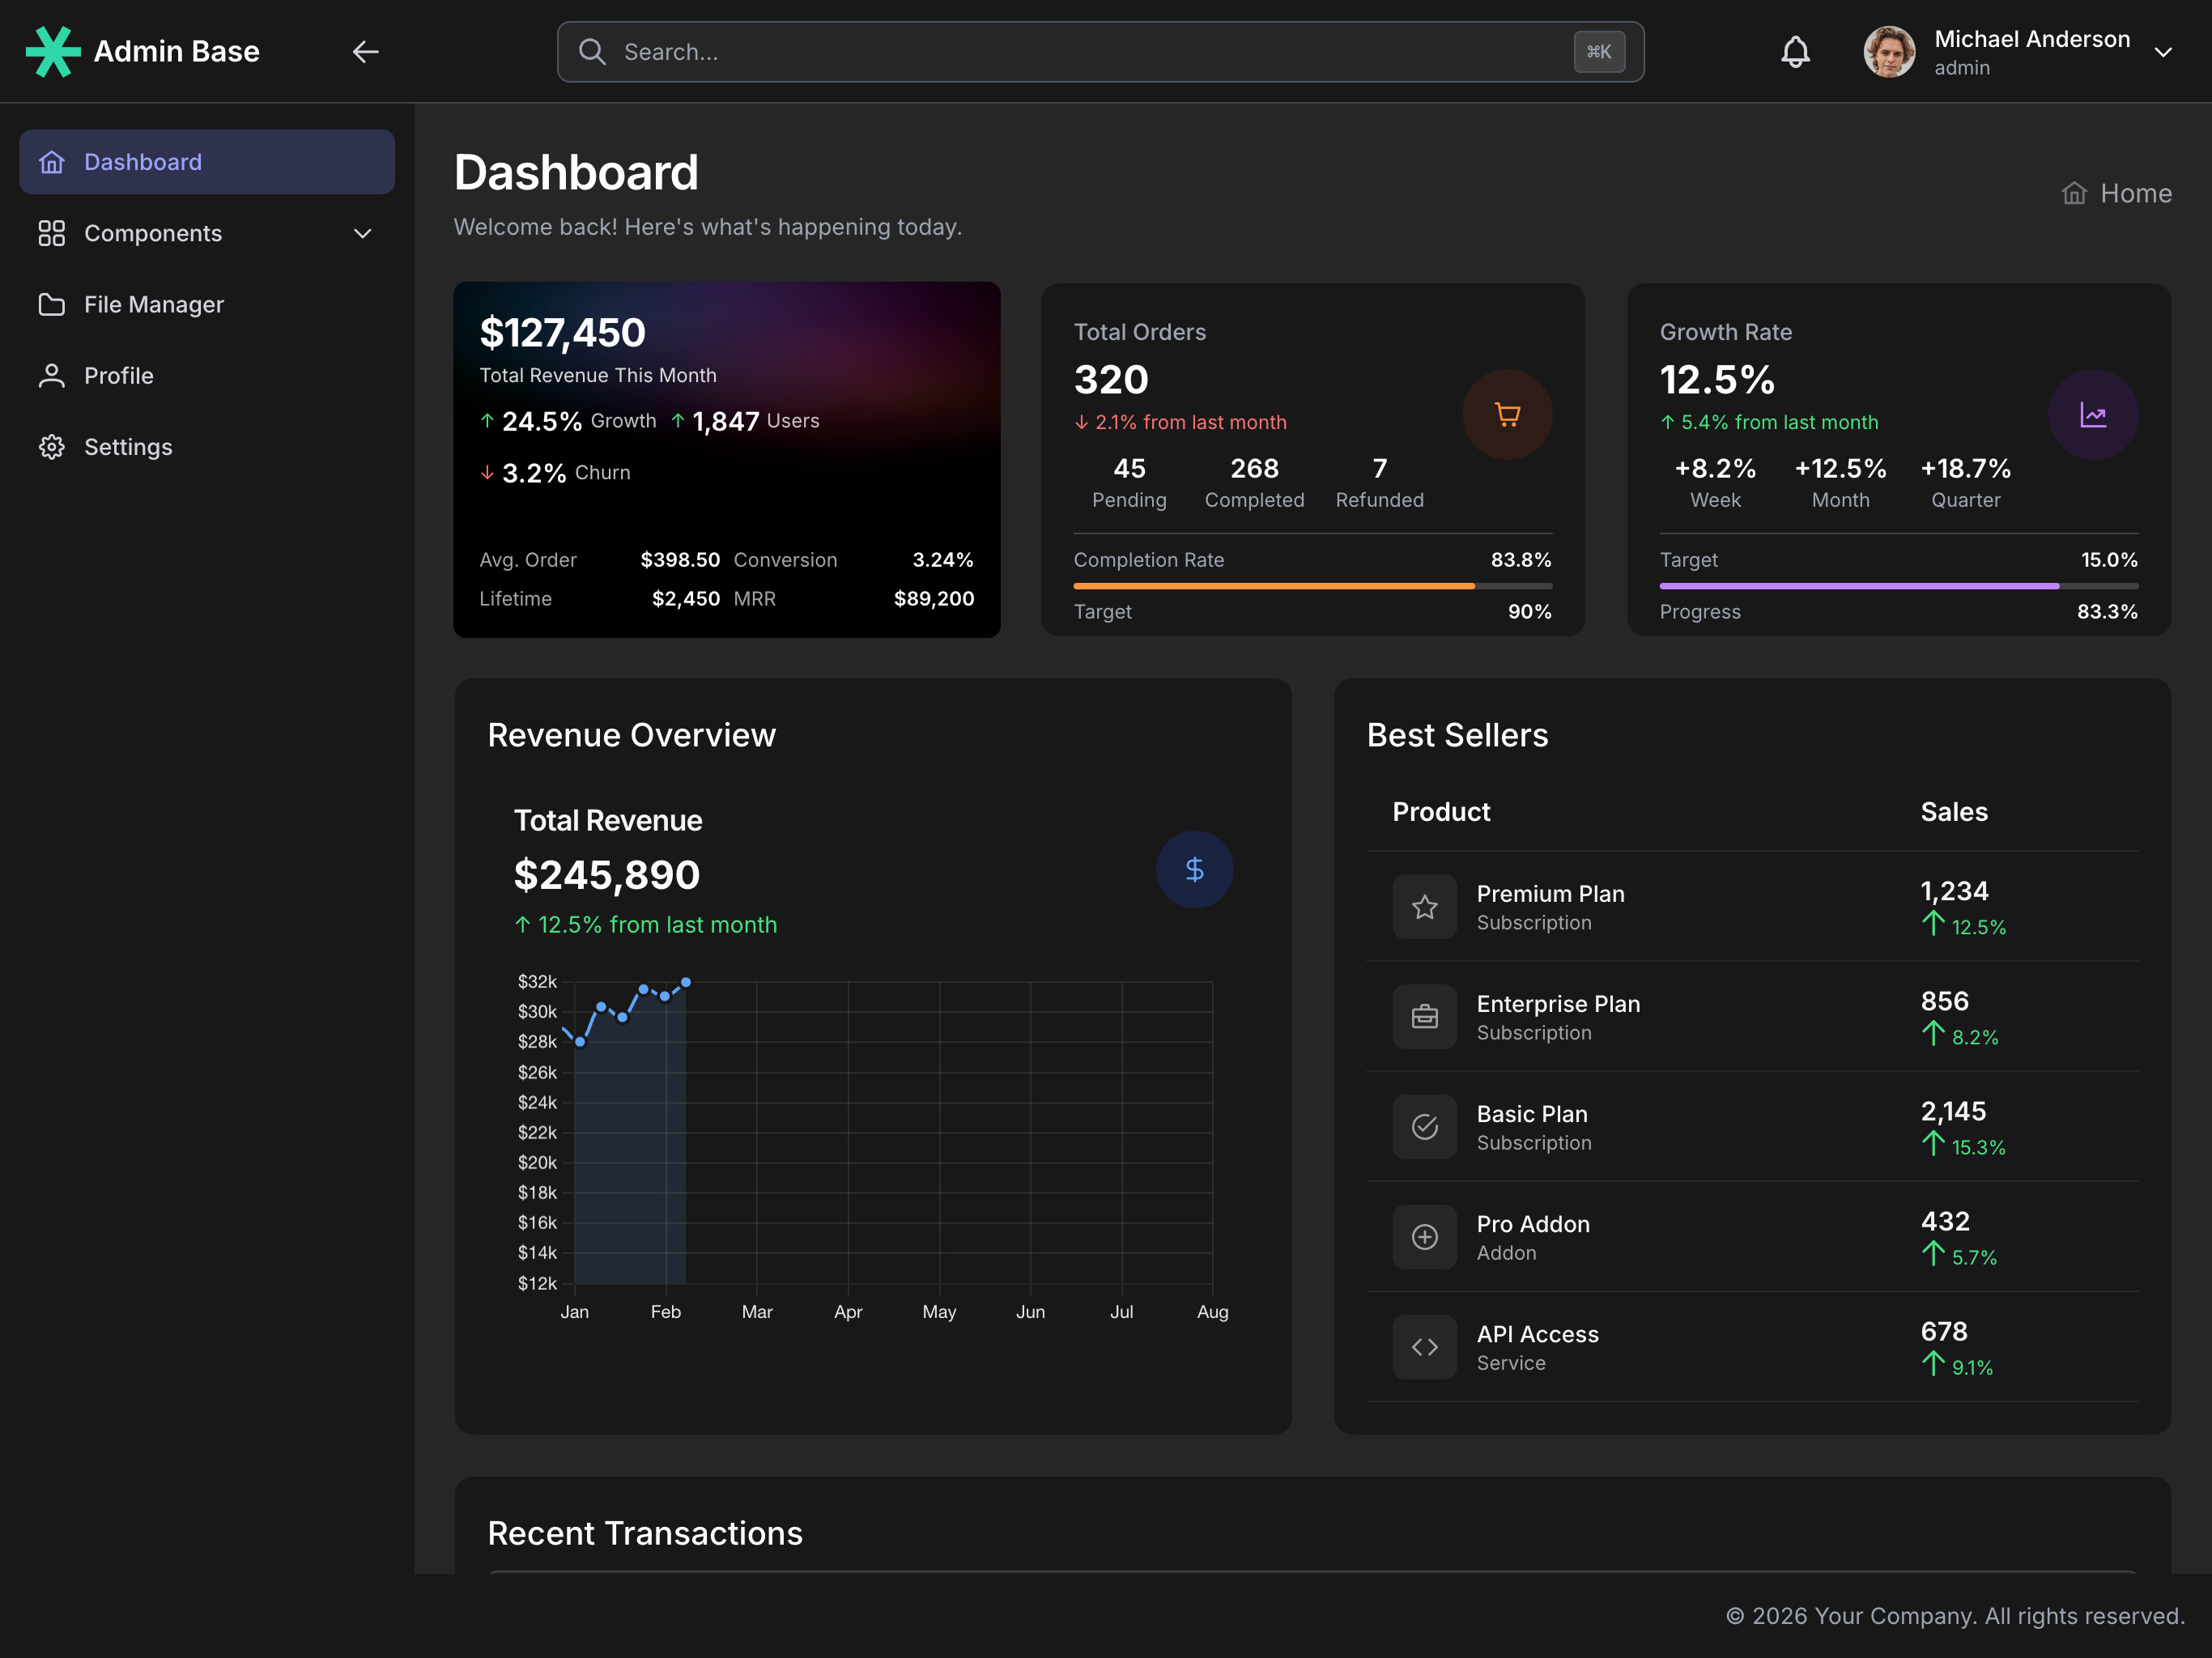Open the File Manager page

(x=154, y=304)
